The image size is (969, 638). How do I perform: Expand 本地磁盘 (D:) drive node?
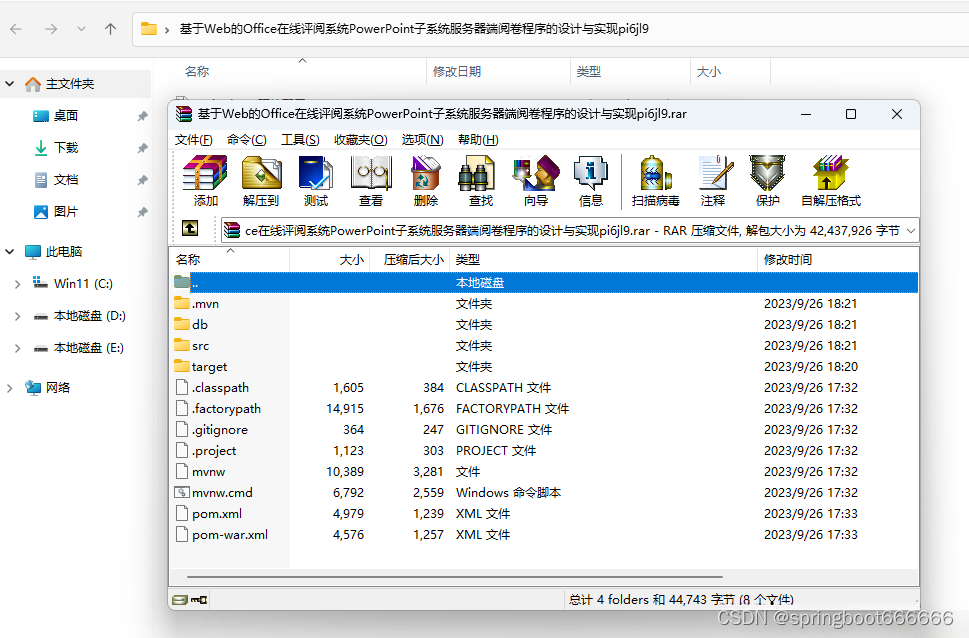[x=17, y=316]
